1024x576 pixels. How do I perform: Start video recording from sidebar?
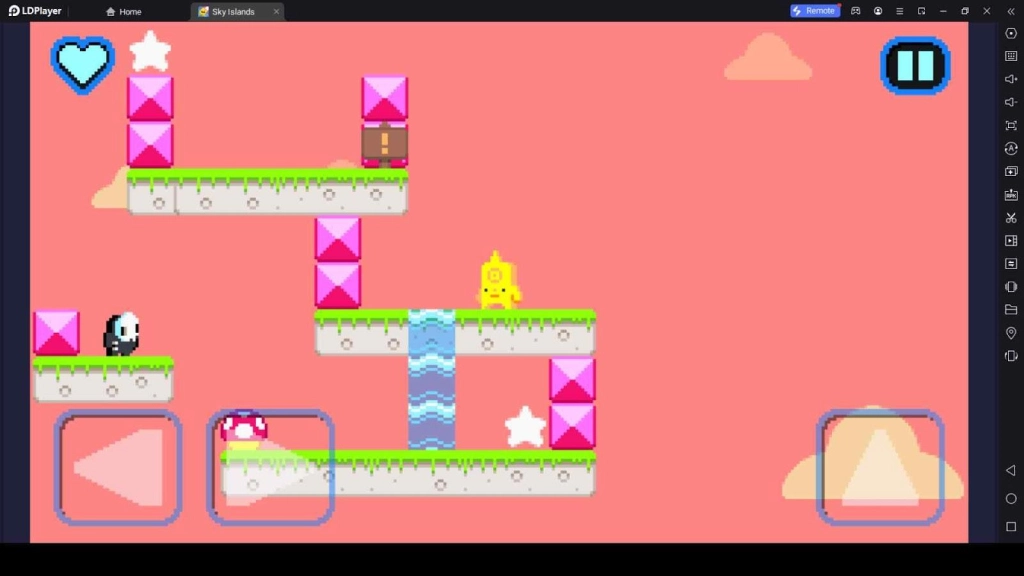[1011, 240]
